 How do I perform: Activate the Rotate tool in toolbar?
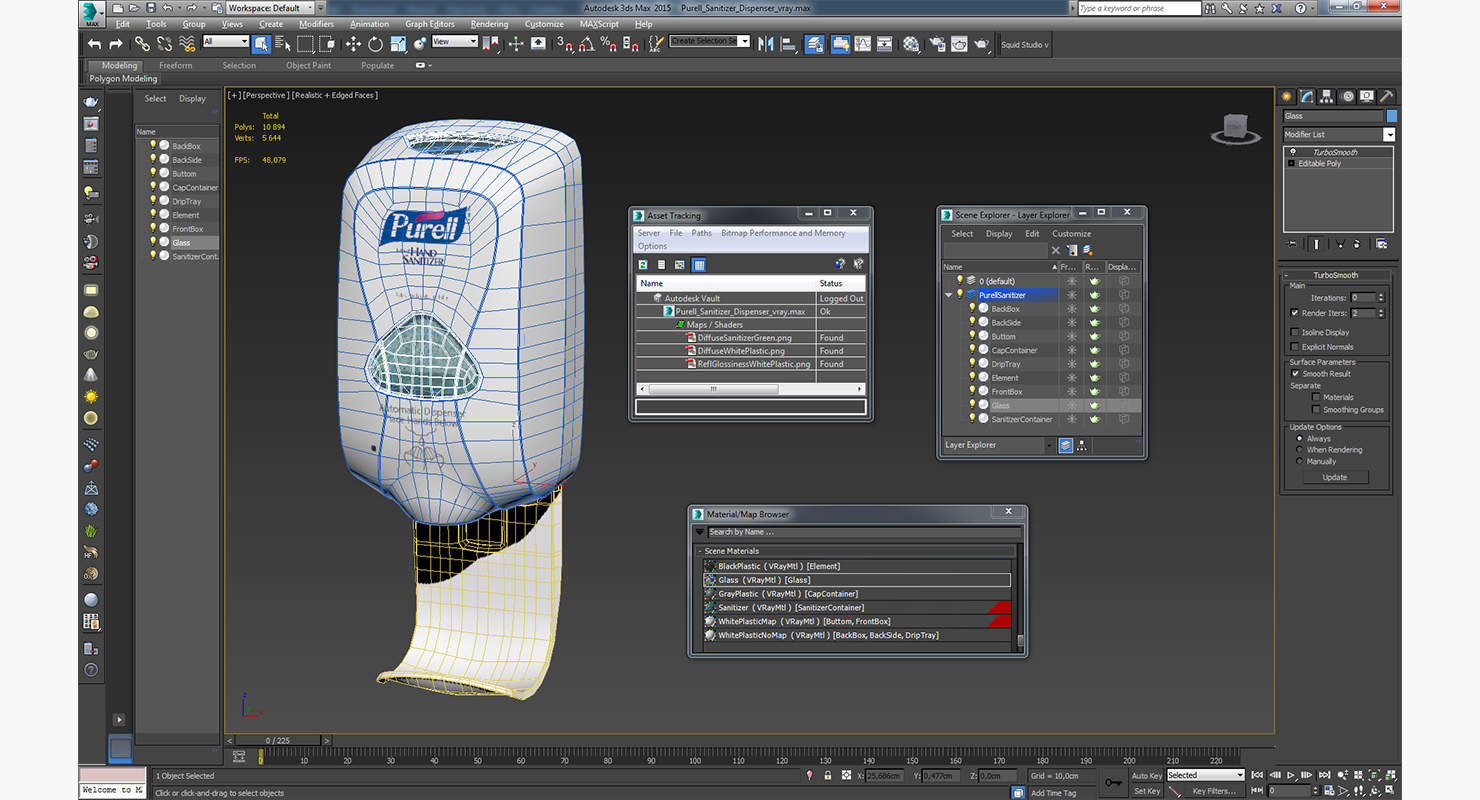(x=376, y=44)
